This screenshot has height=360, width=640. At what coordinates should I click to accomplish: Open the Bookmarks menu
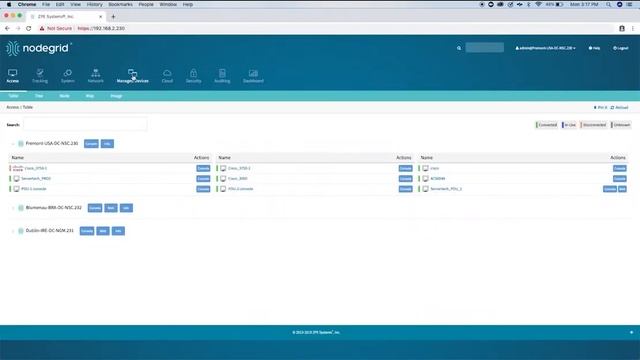[120, 4]
